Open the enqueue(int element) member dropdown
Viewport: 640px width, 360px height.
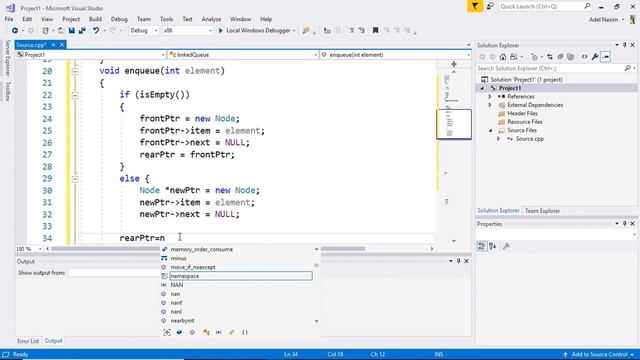pos(396,55)
